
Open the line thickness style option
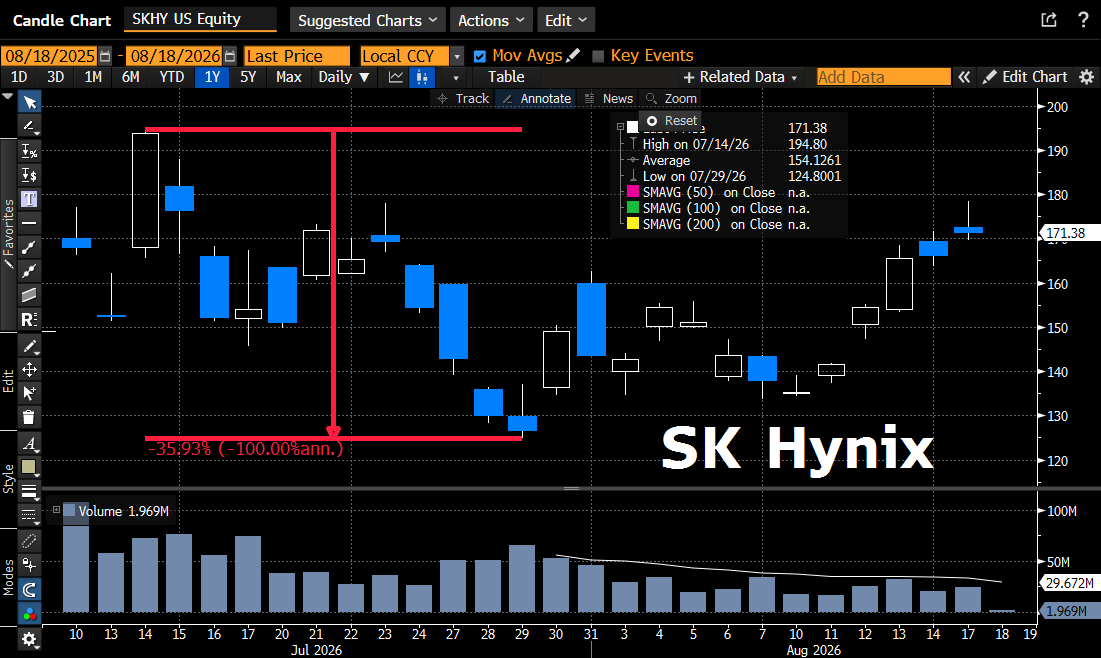coord(29,490)
